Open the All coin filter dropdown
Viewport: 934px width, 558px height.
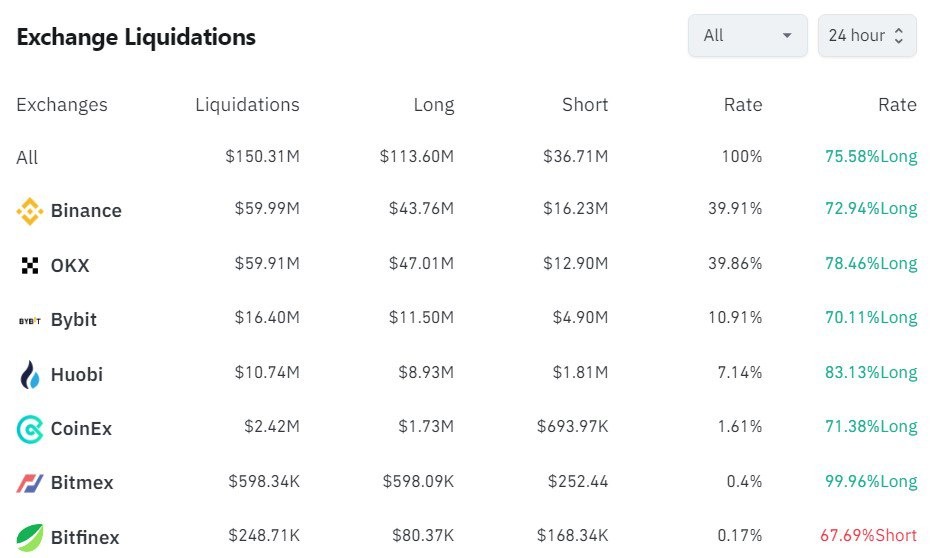747,36
